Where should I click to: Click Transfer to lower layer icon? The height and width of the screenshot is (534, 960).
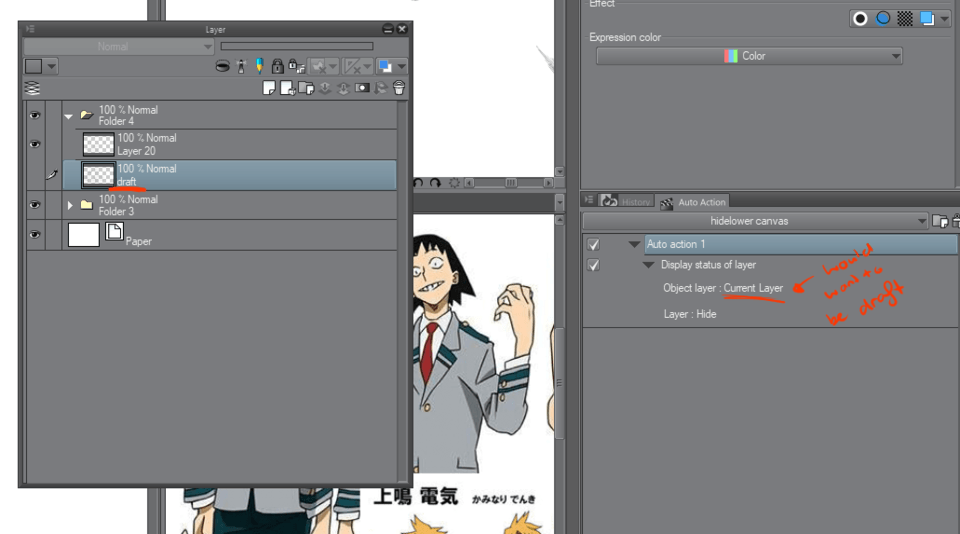click(x=324, y=88)
